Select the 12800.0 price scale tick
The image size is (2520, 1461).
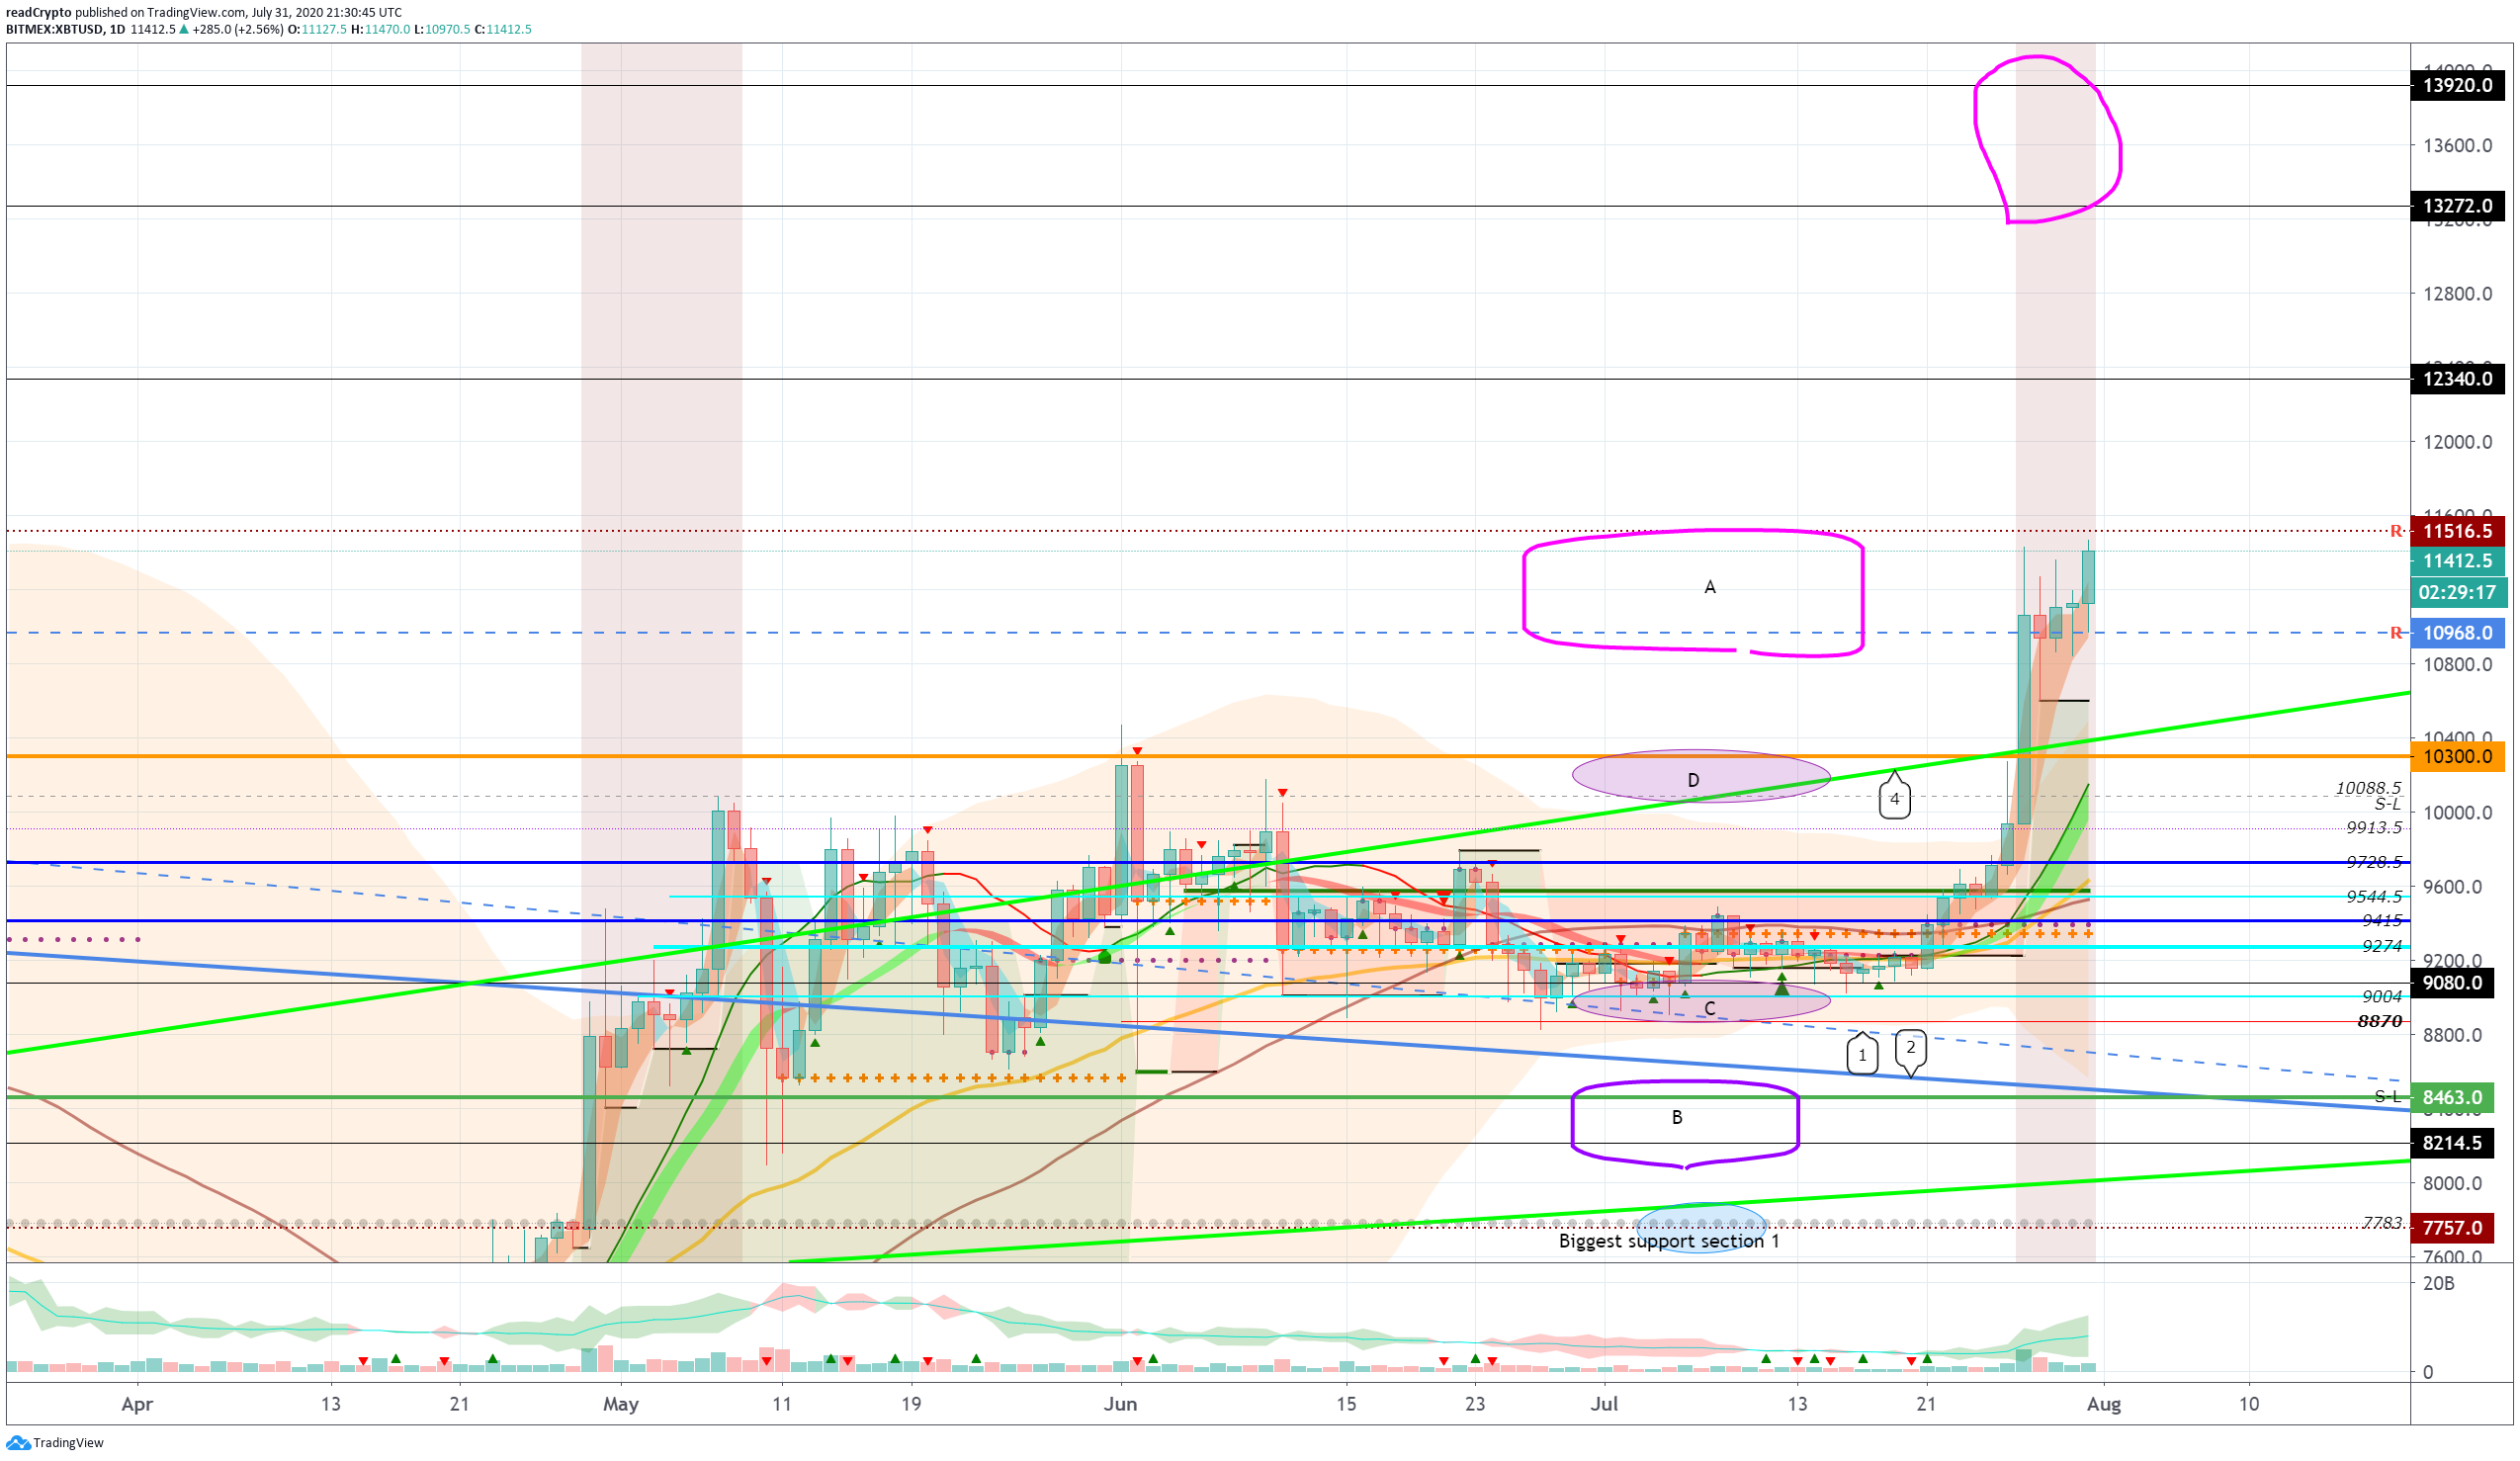[2457, 294]
